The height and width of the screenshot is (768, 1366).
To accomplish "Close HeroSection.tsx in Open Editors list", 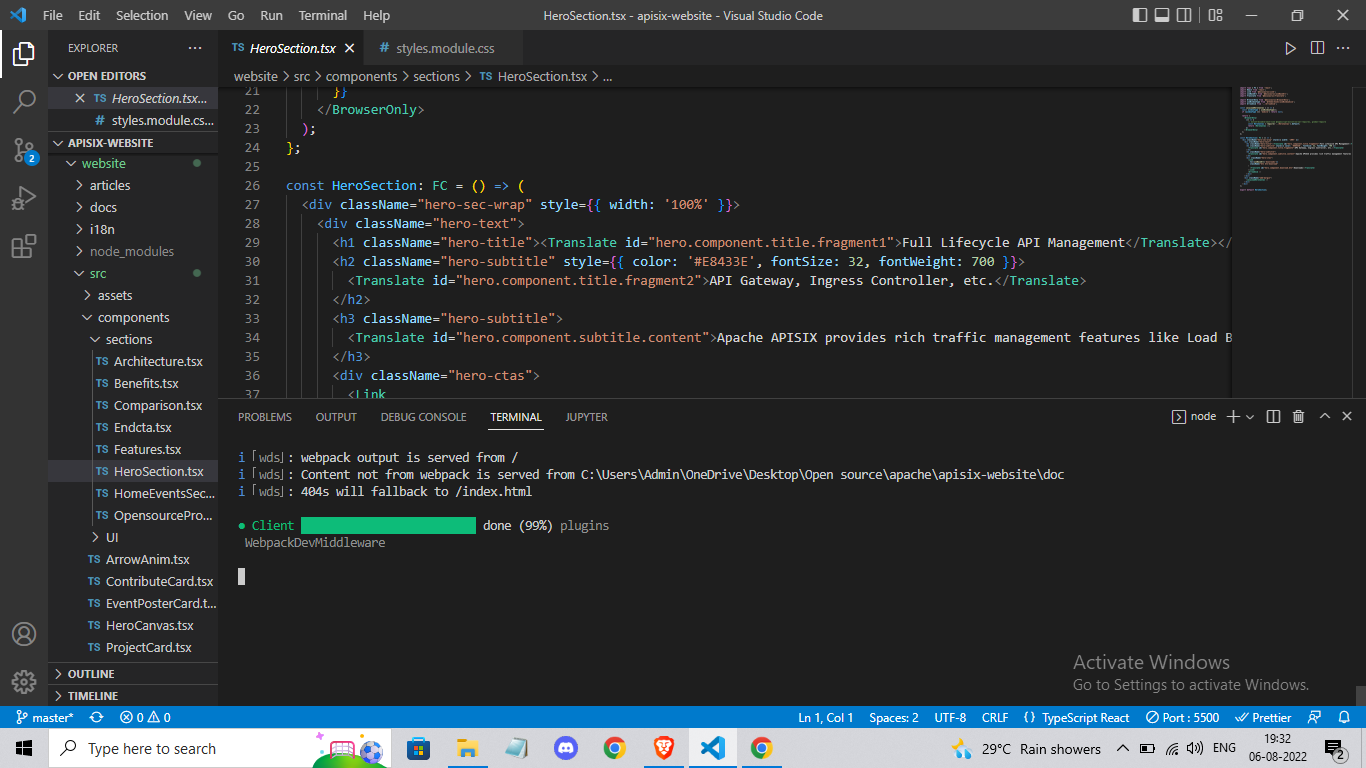I will point(80,98).
